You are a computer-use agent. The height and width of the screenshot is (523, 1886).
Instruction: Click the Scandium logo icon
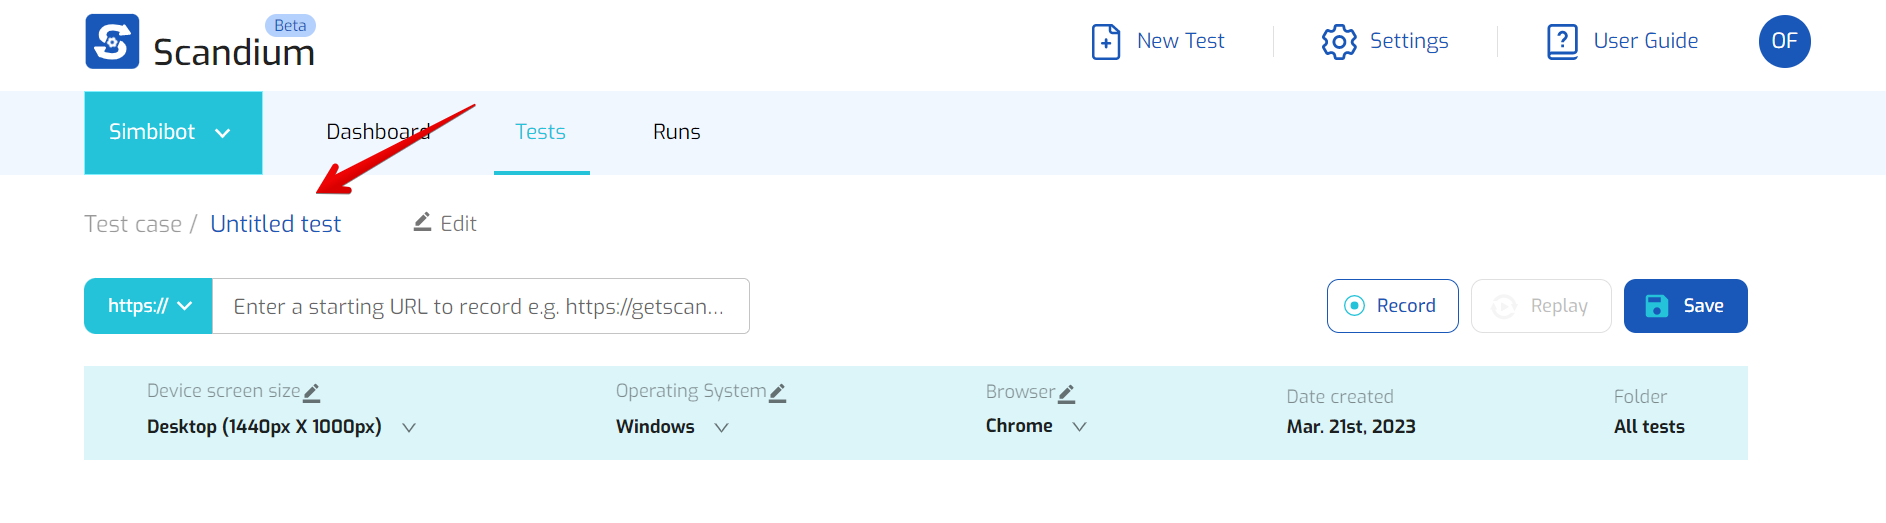click(112, 42)
